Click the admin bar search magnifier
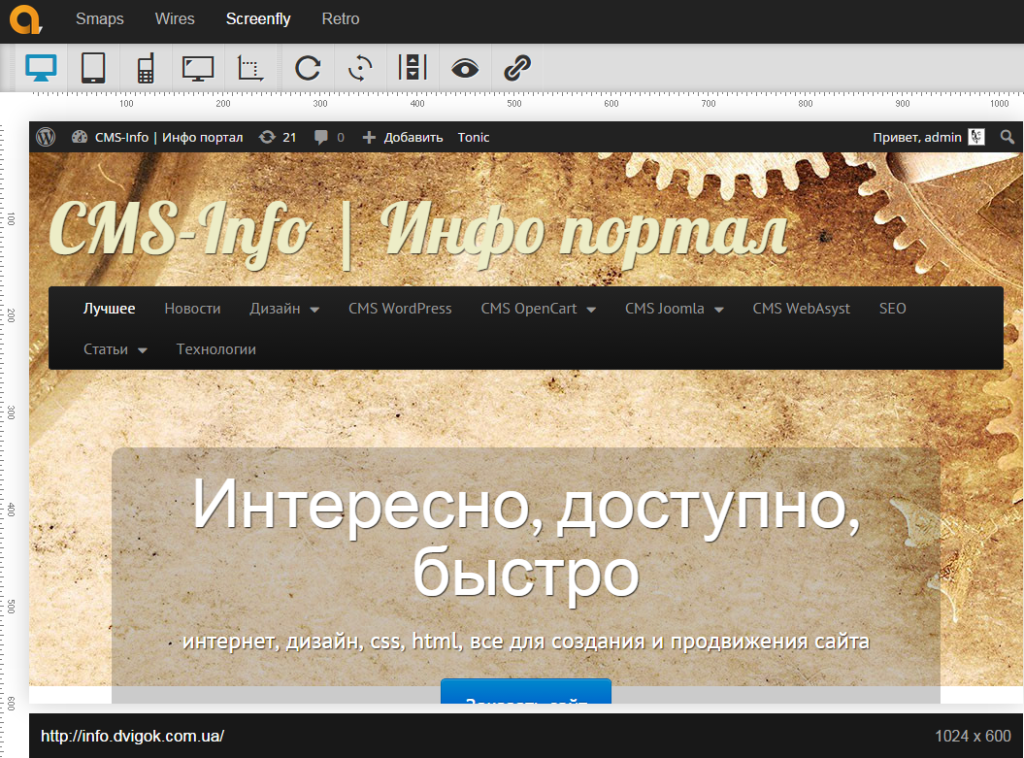 [x=1007, y=137]
